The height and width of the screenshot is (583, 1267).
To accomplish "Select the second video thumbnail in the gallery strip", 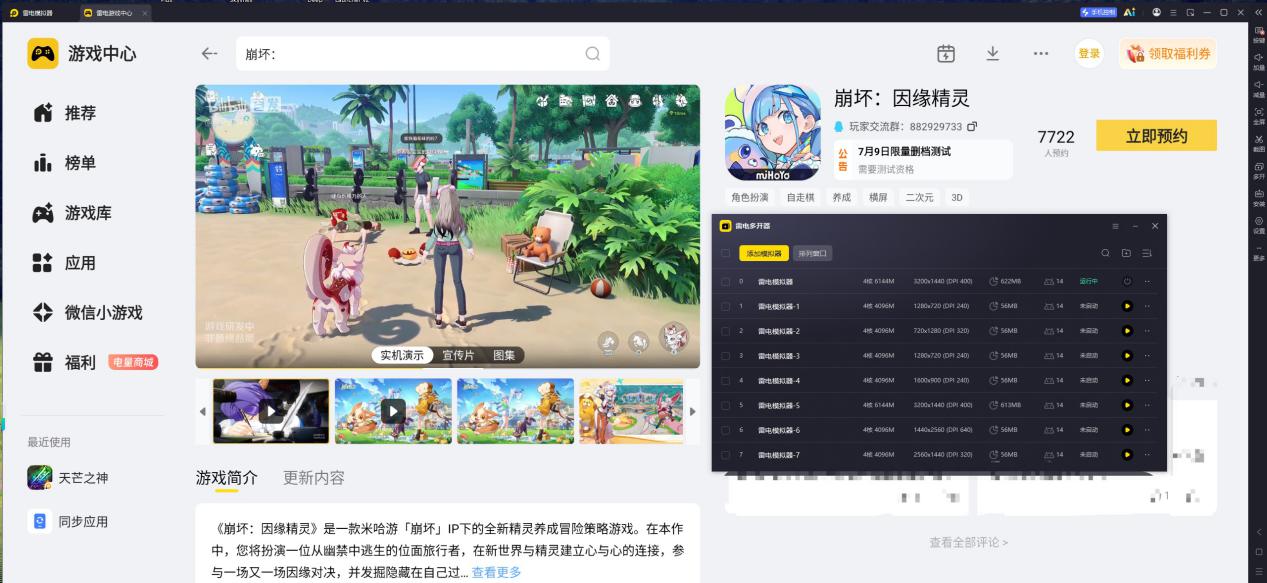I will (x=393, y=411).
